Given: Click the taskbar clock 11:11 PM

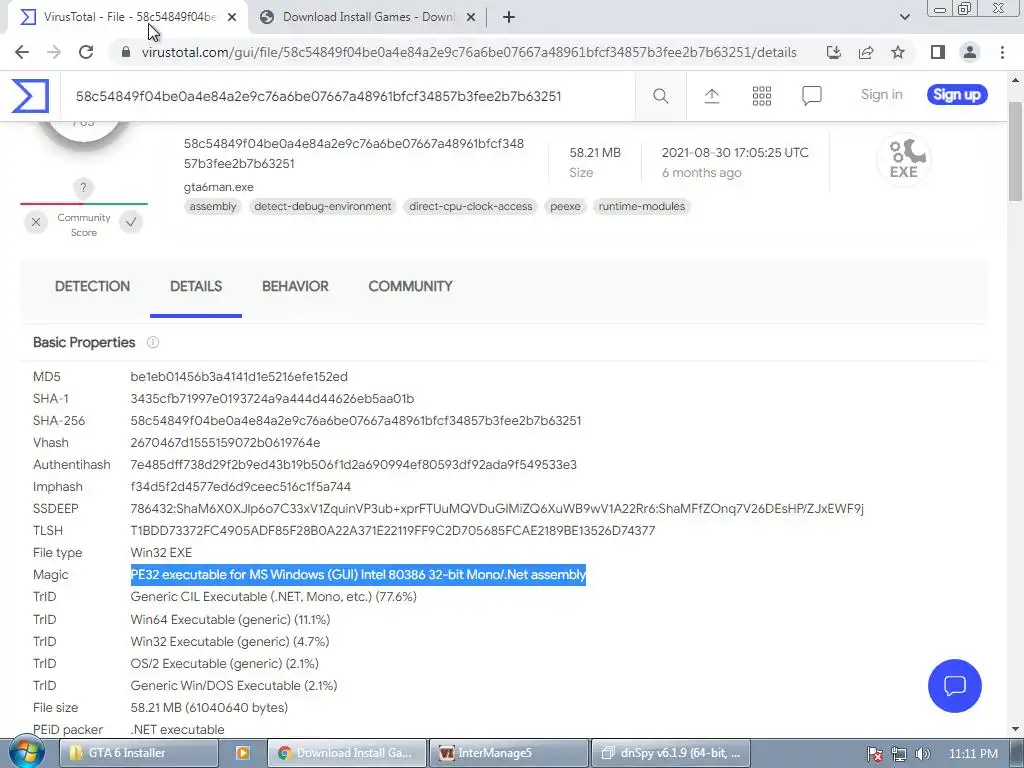Looking at the screenshot, I should [973, 754].
